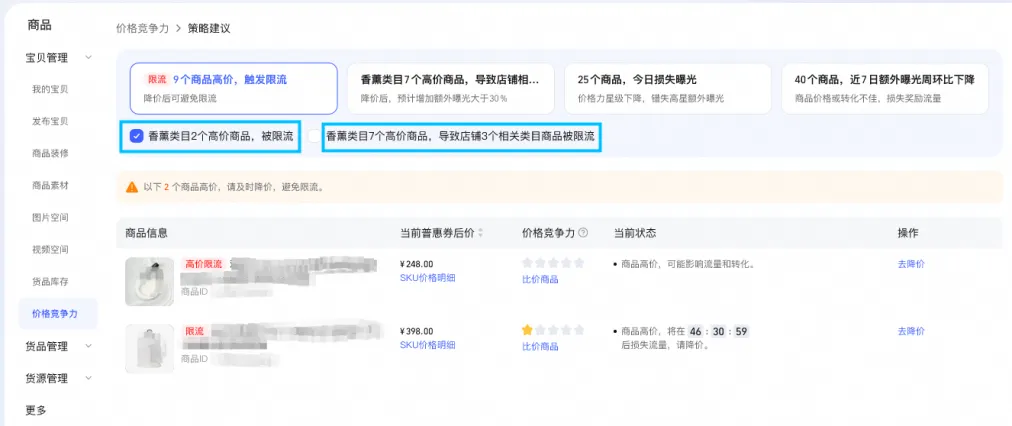Screen dimensions: 1012x426
Task: Expand the 货源管理 section chevron
Action: click(x=88, y=378)
